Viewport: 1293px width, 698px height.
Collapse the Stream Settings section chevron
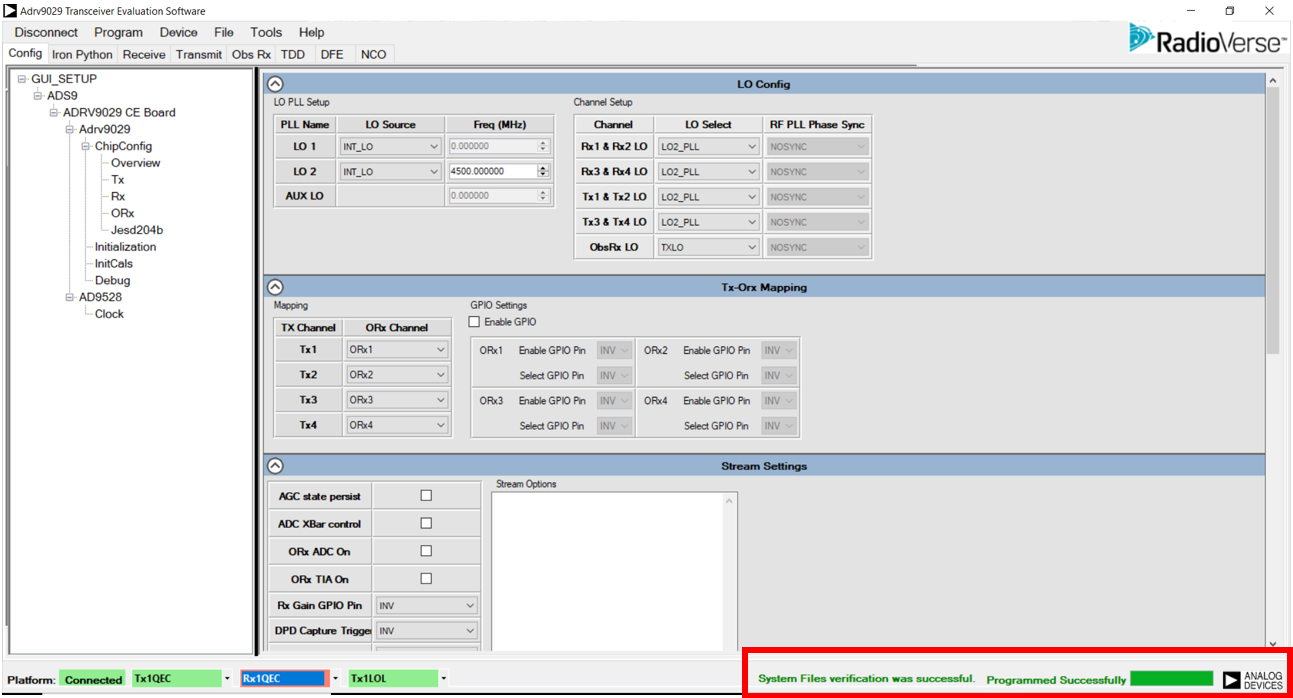[276, 466]
